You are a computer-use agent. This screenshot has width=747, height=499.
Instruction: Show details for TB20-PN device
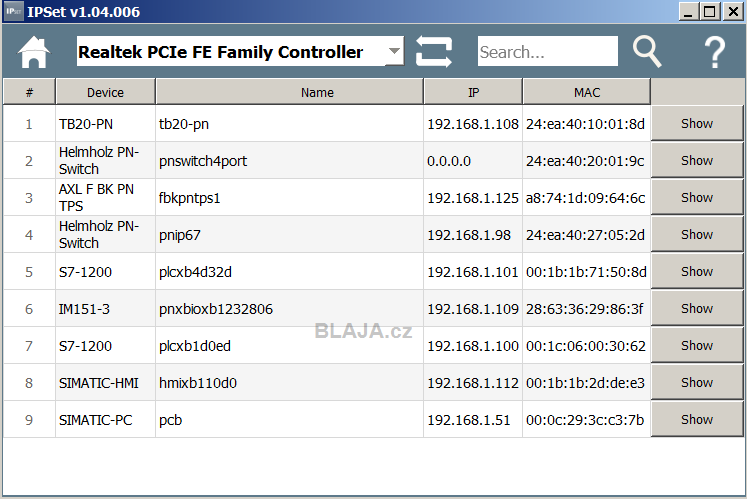point(697,123)
